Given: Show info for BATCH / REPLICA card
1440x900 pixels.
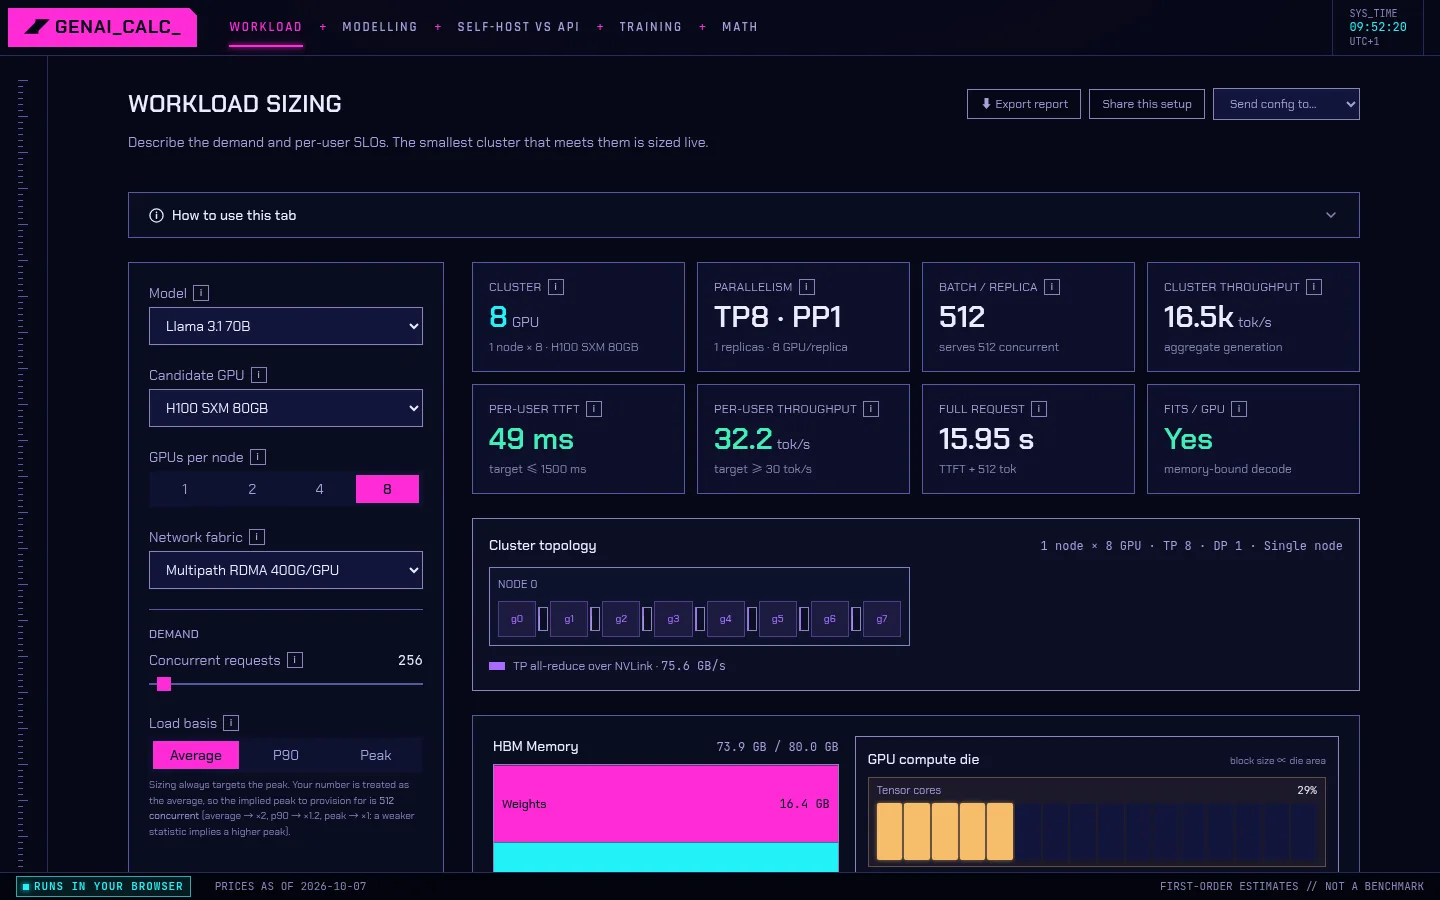Looking at the screenshot, I should tap(1052, 287).
